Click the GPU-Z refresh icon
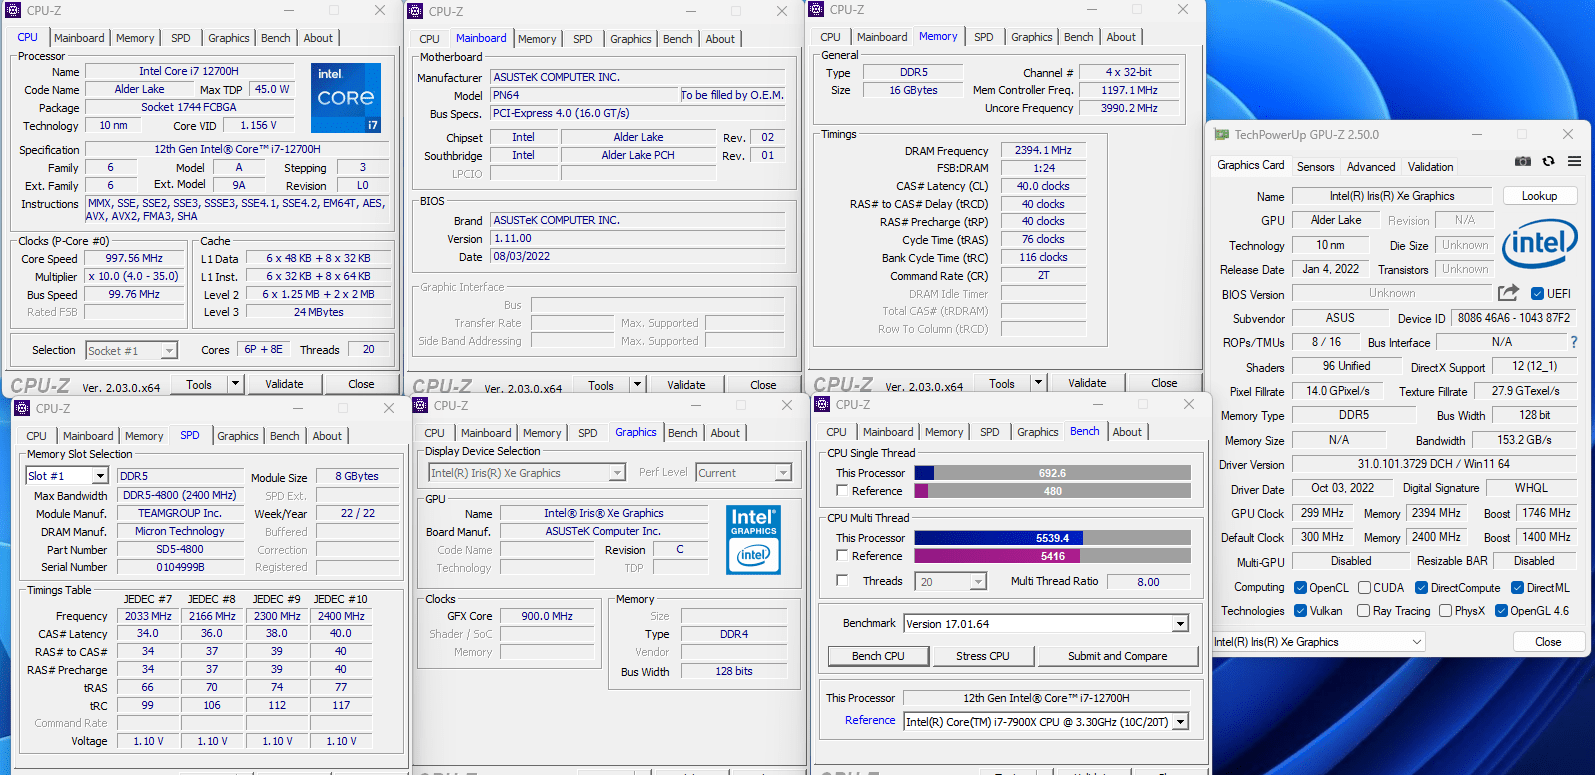Image resolution: width=1595 pixels, height=775 pixels. pos(1548,161)
